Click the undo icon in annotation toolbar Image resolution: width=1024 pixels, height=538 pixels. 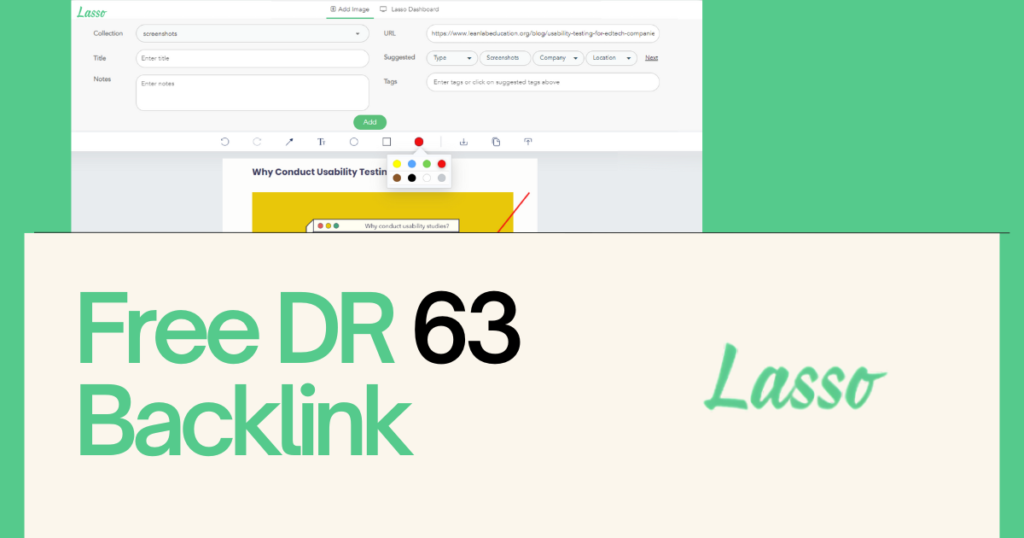225,142
